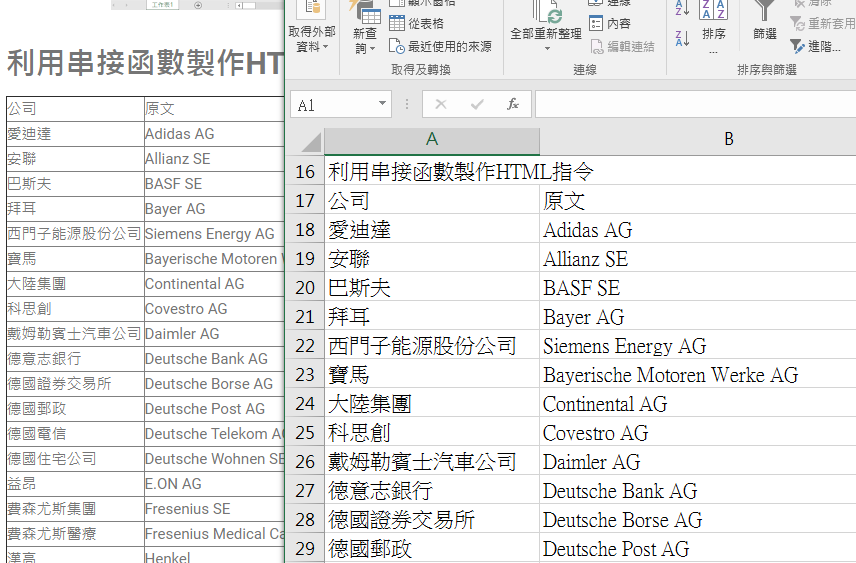Select Excel cell Deutsche Post AG in row 29
Image resolution: width=856 pixels, height=563 pixels.
click(698, 548)
